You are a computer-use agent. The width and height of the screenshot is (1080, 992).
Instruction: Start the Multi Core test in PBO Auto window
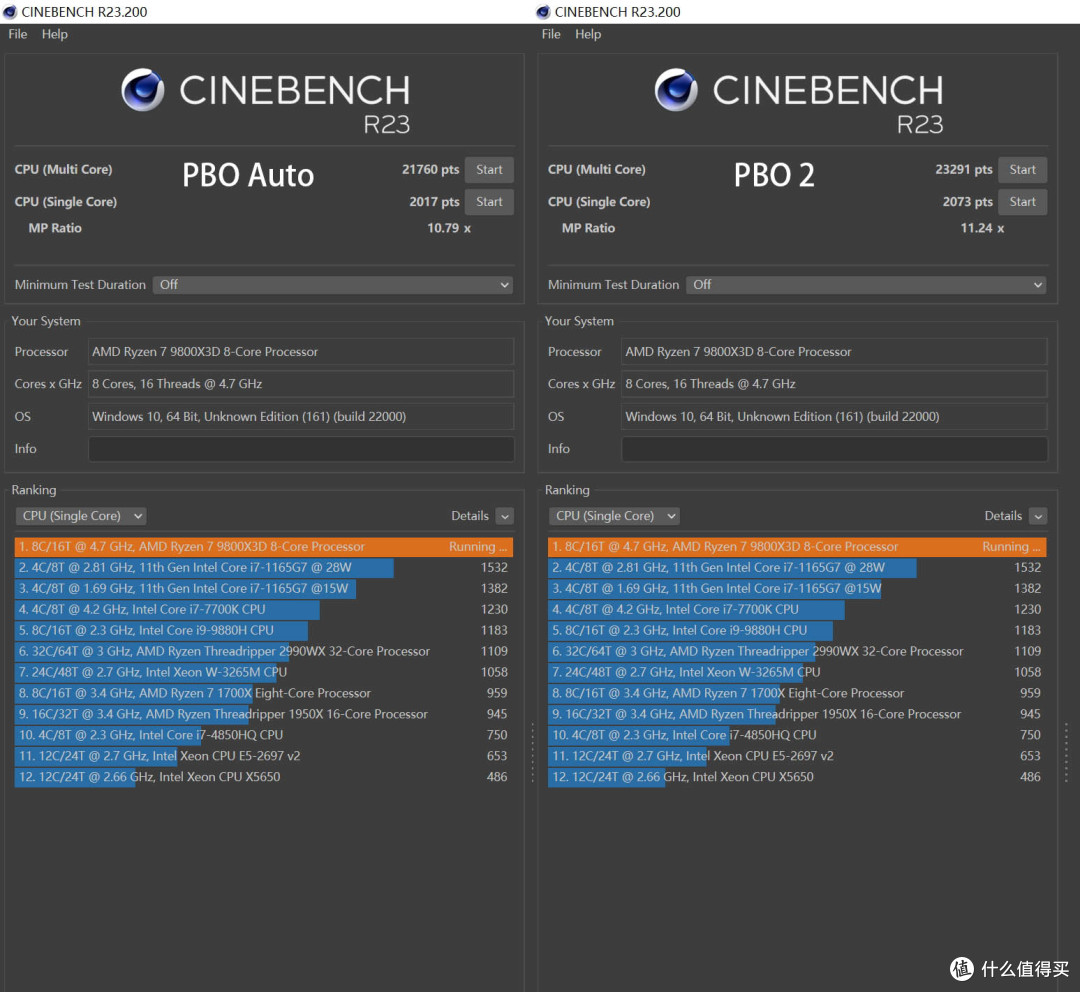489,169
